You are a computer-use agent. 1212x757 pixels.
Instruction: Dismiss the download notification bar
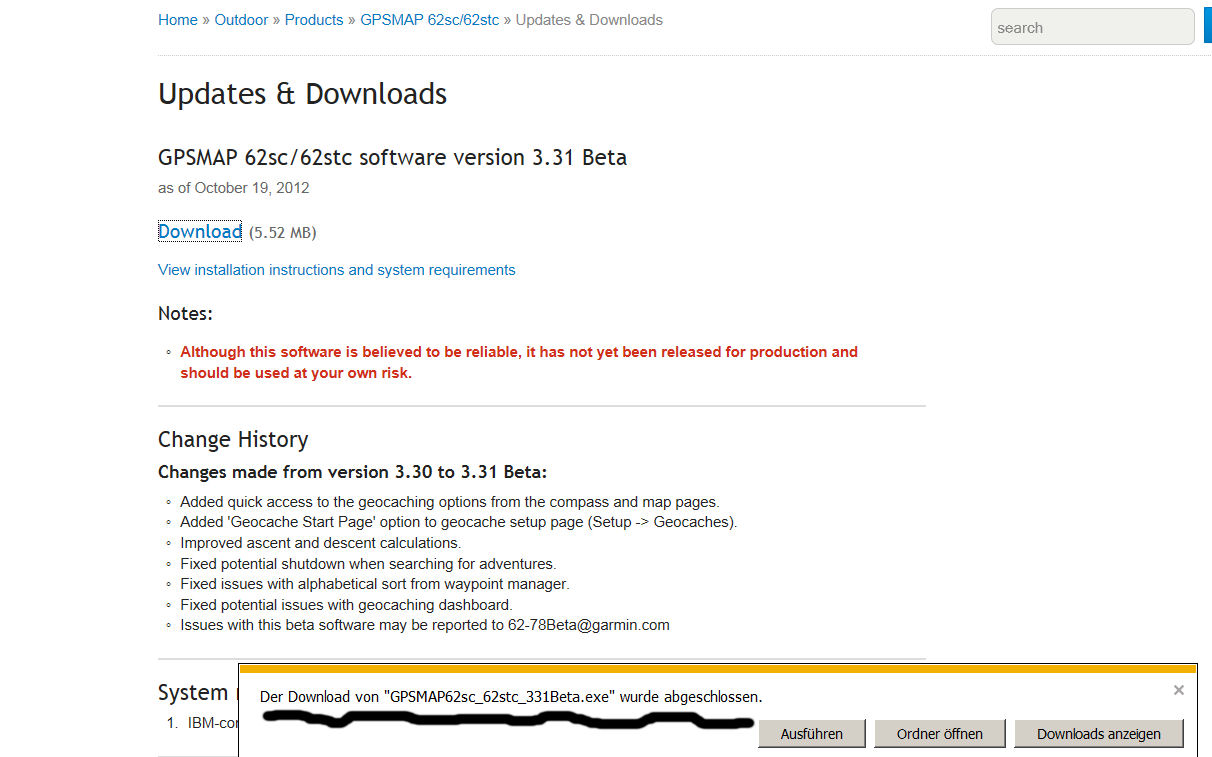[1178, 690]
